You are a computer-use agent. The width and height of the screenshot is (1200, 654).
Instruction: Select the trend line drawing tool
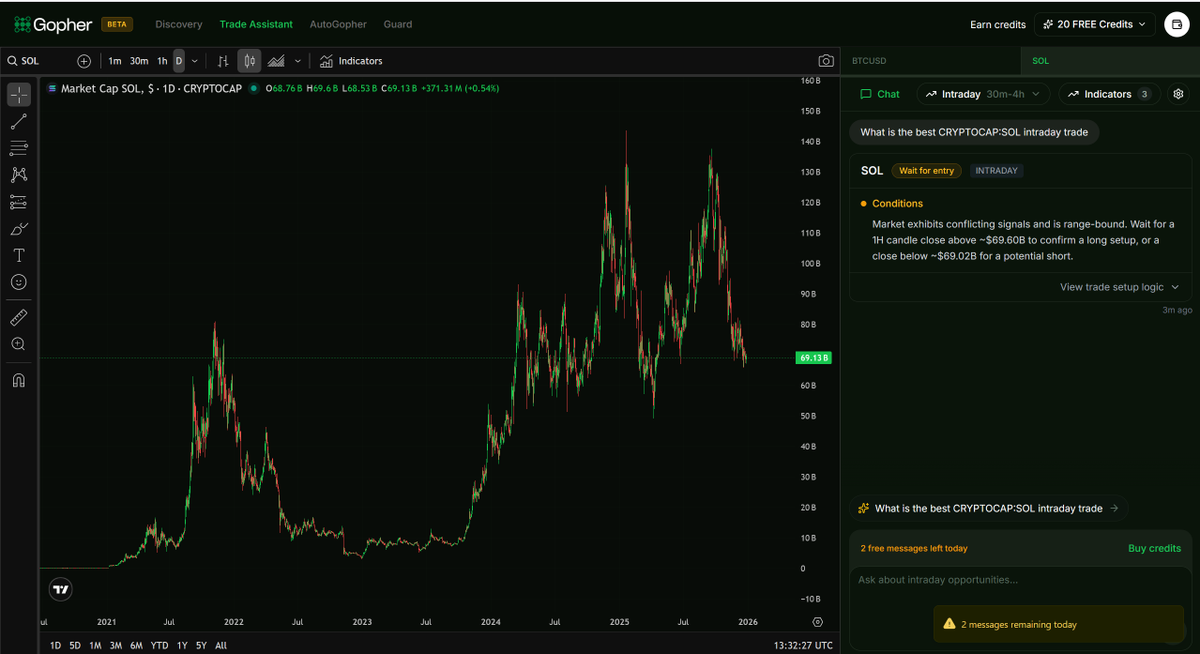[18, 121]
